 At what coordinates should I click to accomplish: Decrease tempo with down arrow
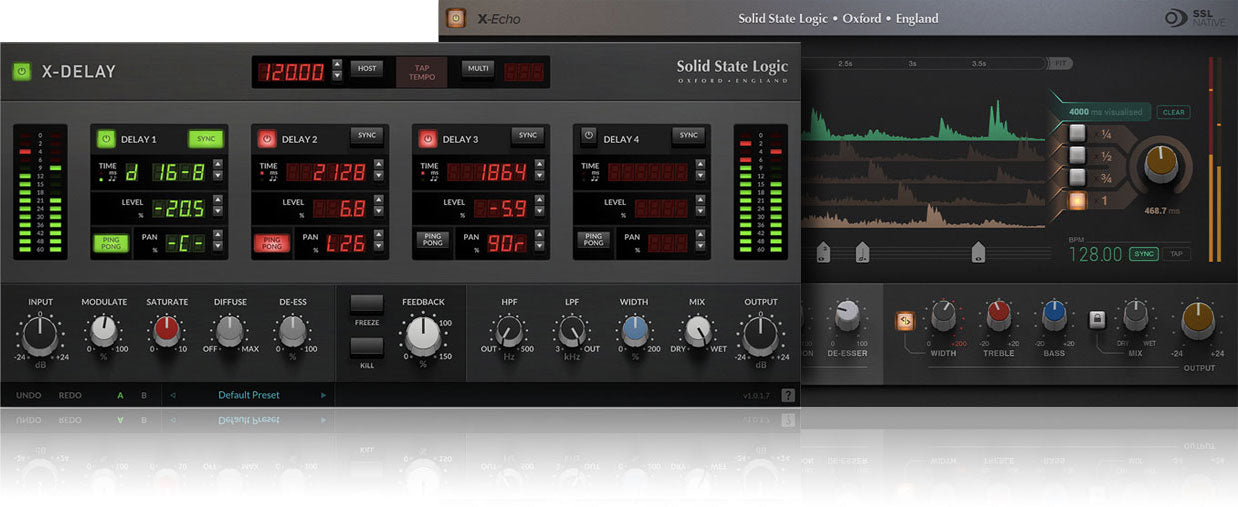[x=337, y=76]
